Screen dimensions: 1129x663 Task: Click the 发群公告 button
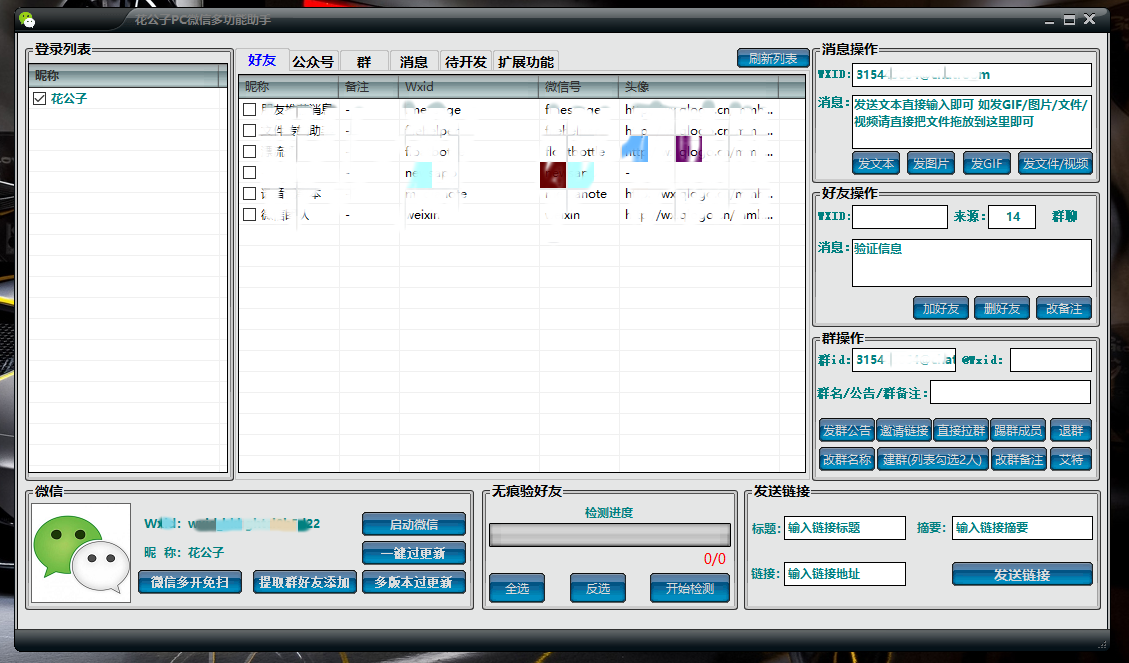coord(847,430)
